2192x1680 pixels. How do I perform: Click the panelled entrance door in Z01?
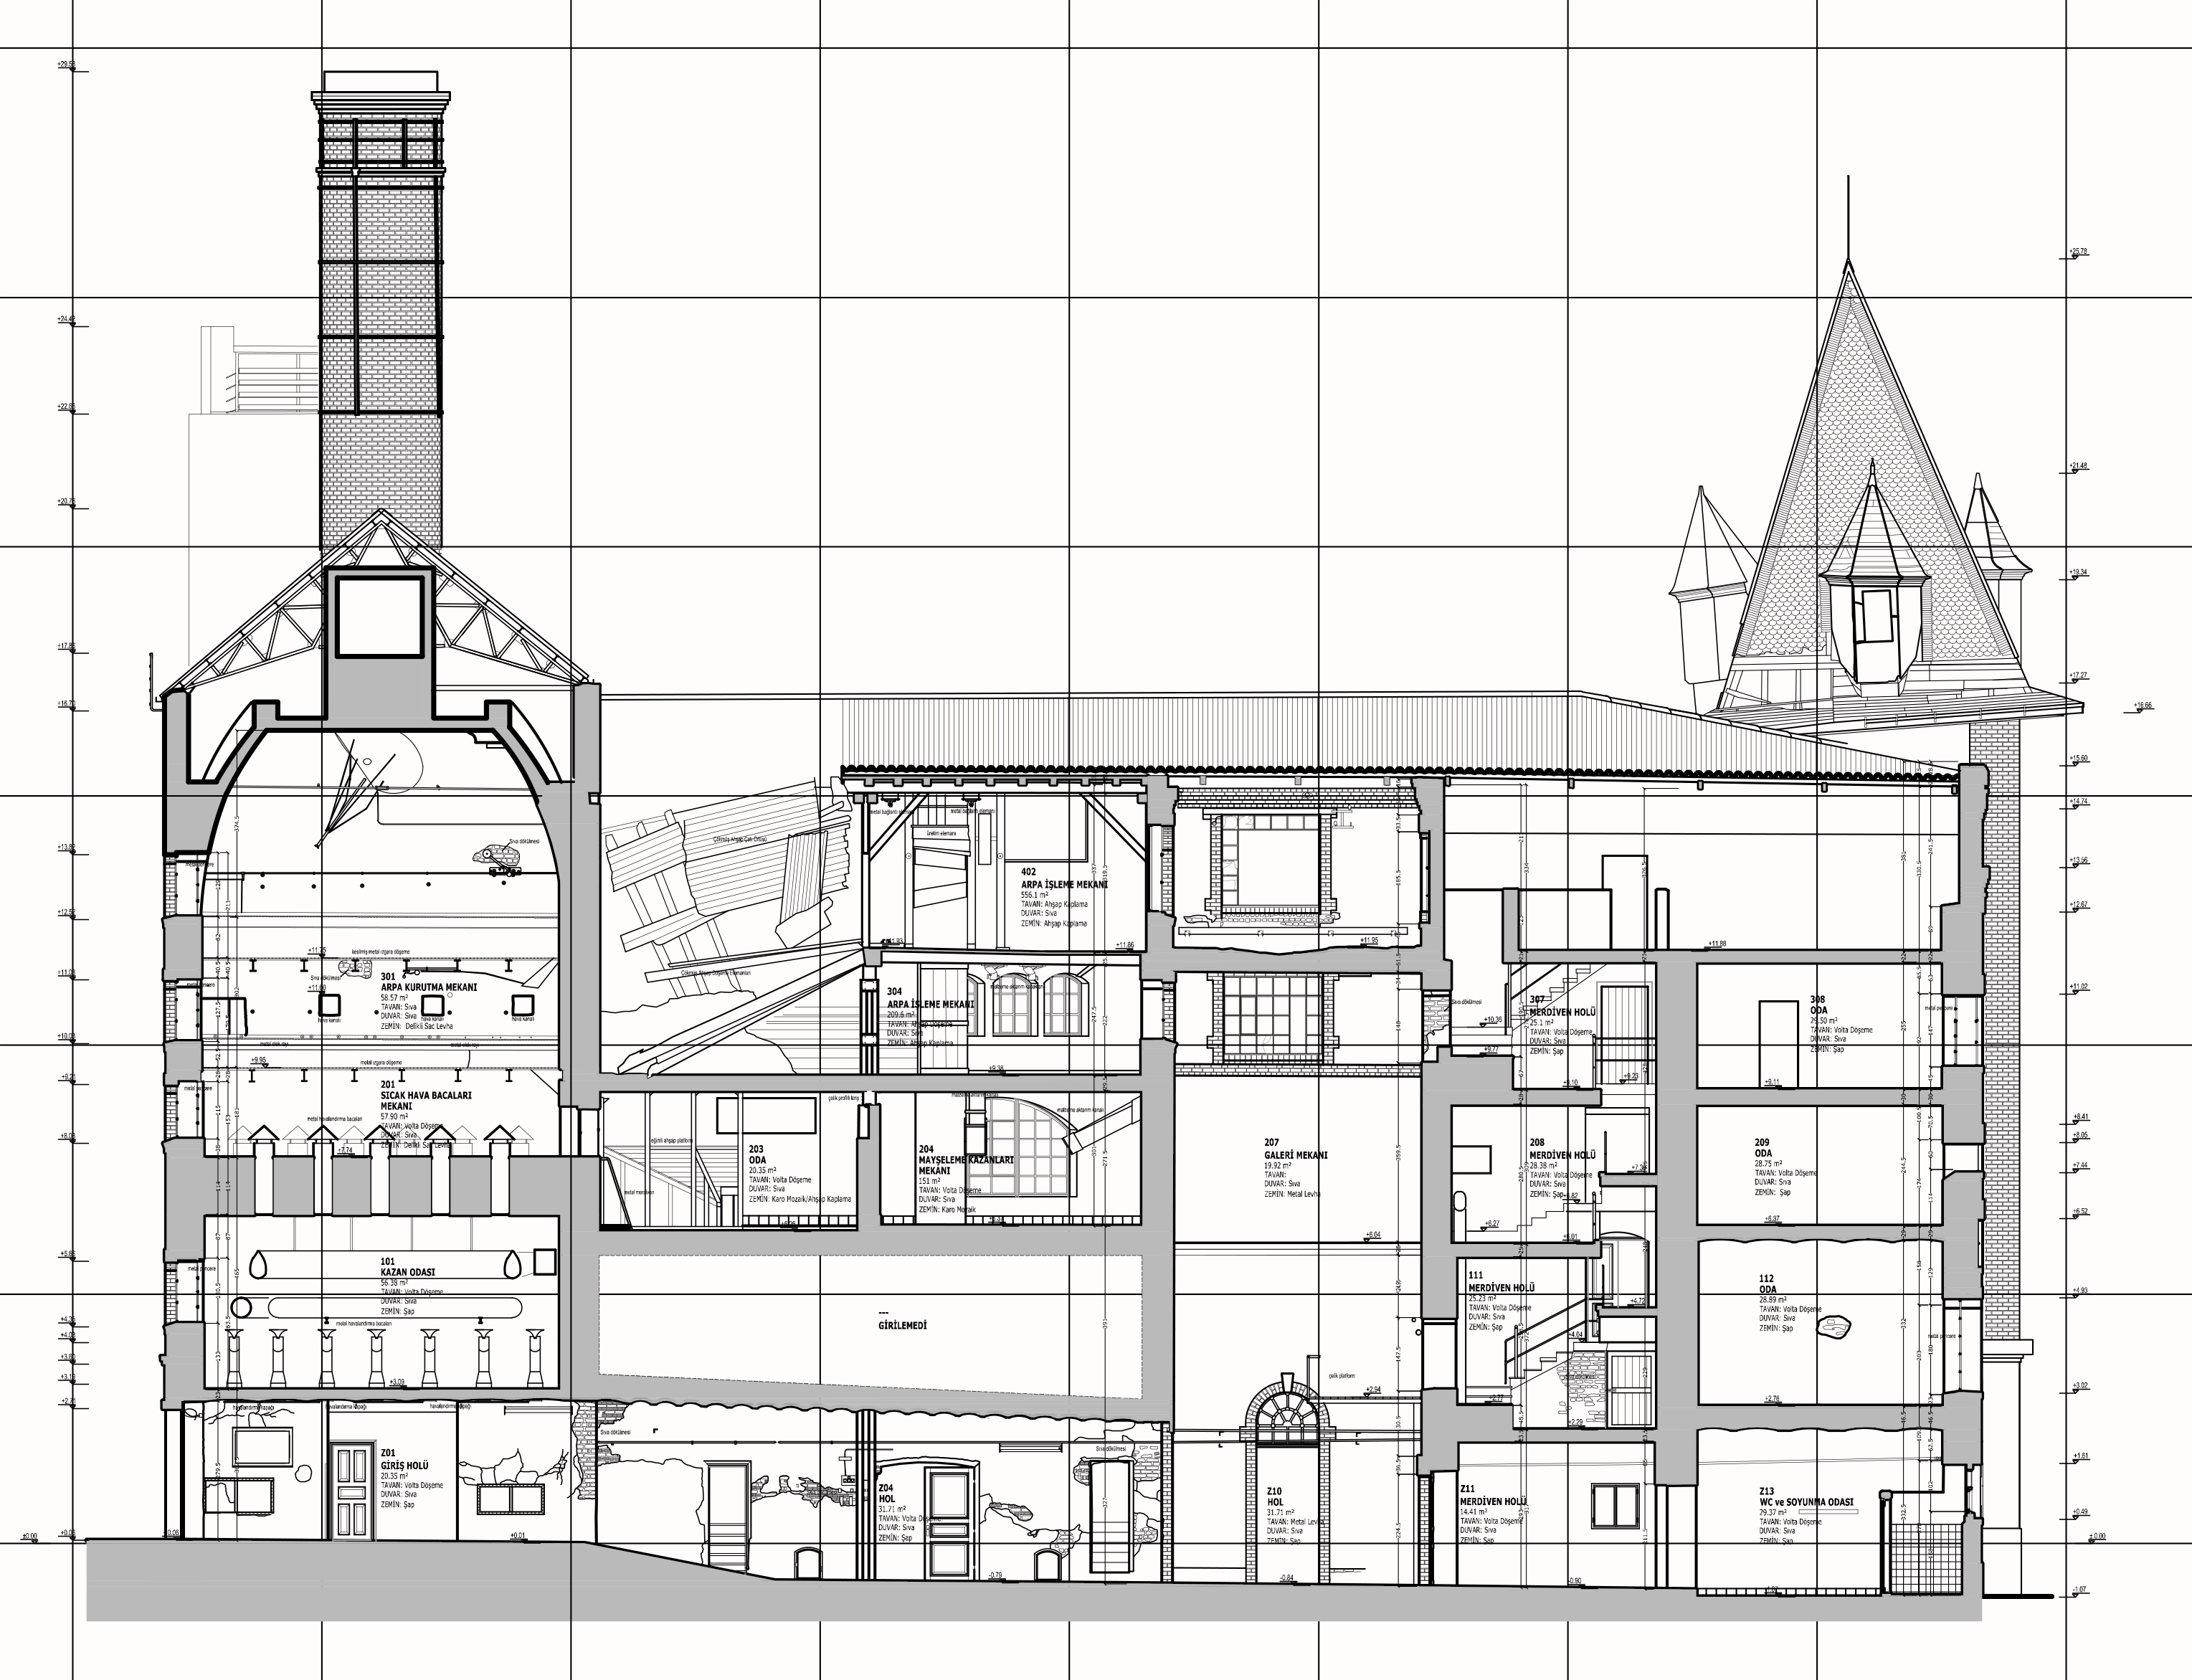coord(353,1491)
